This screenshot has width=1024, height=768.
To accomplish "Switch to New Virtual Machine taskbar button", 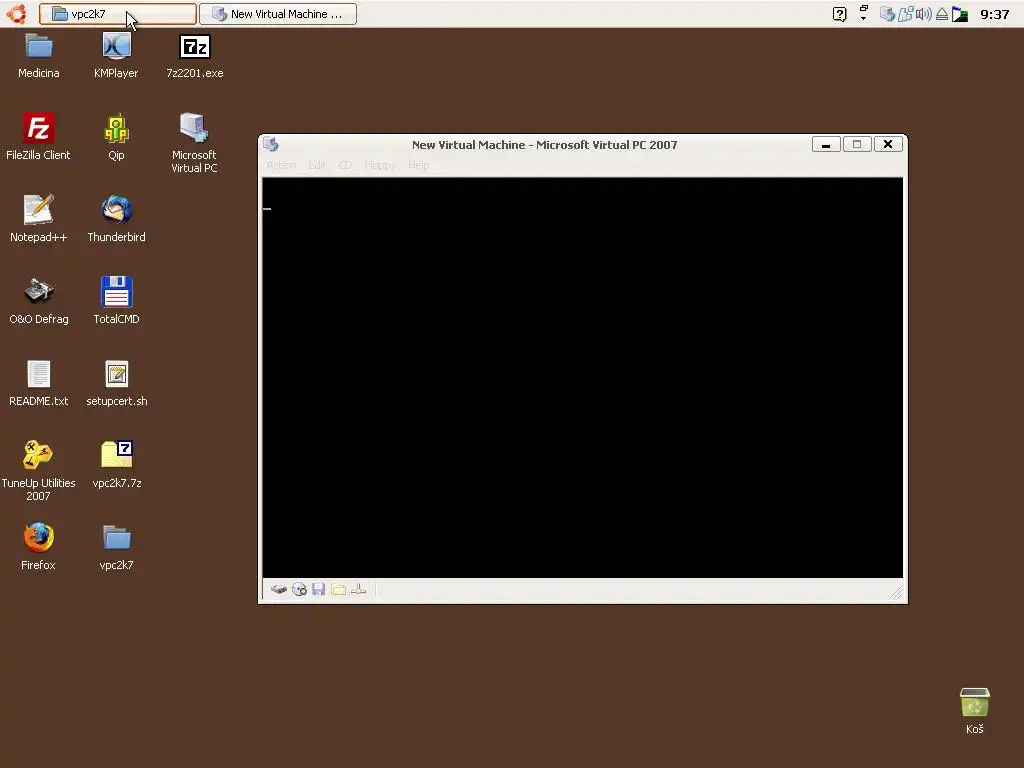I will (x=278, y=14).
